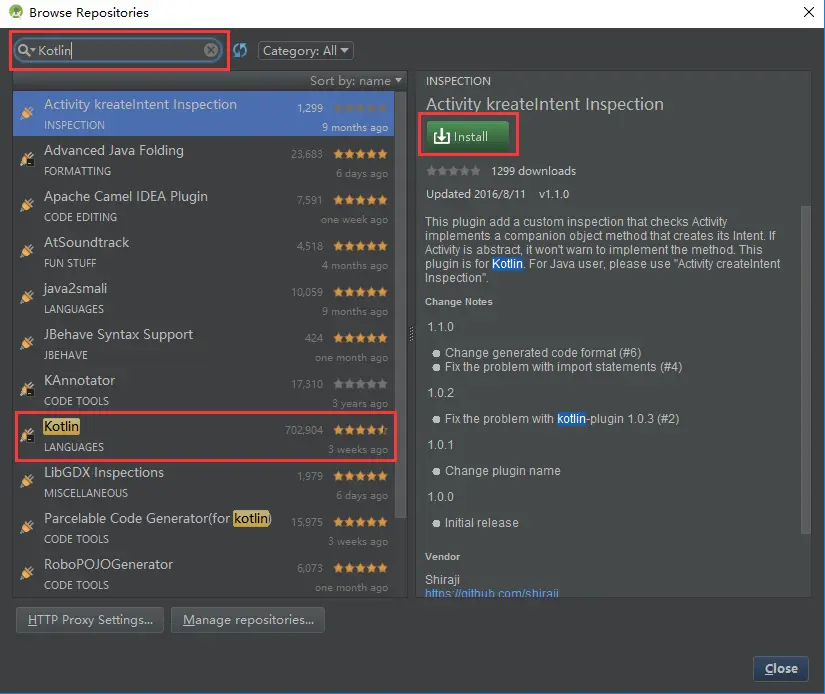
Task: Click the reload plugin list refresh icon
Action: coord(240,50)
